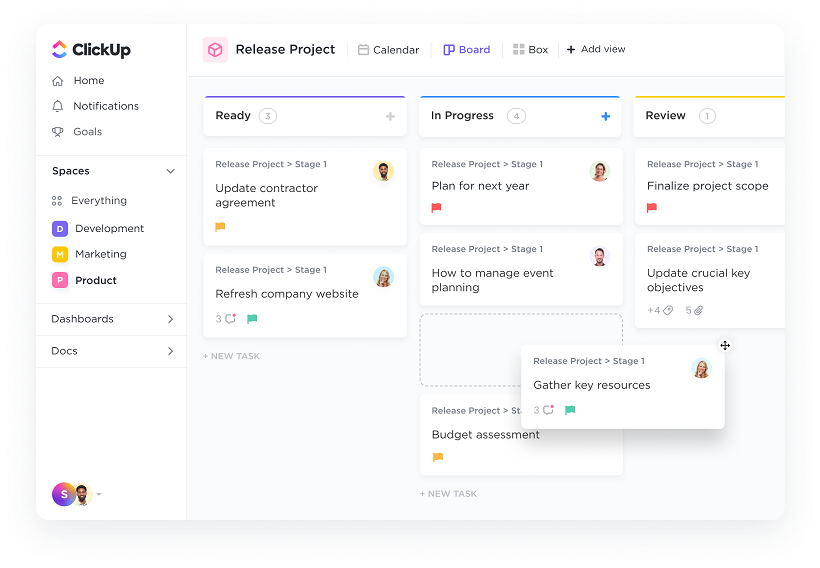Click the pink Release Project cube icon
820x568 pixels.
point(215,49)
